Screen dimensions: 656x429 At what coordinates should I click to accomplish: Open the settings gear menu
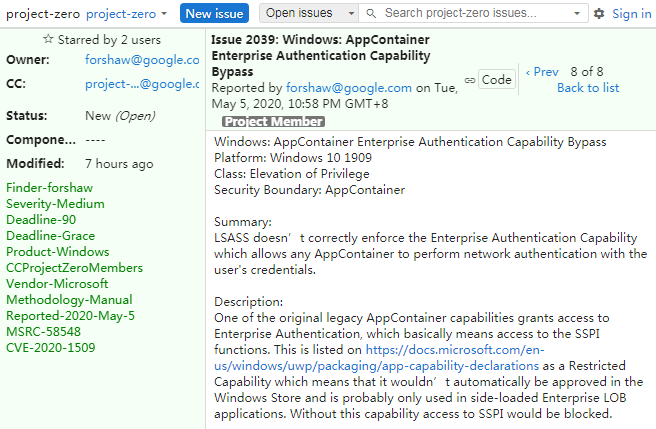pyautogui.click(x=599, y=14)
